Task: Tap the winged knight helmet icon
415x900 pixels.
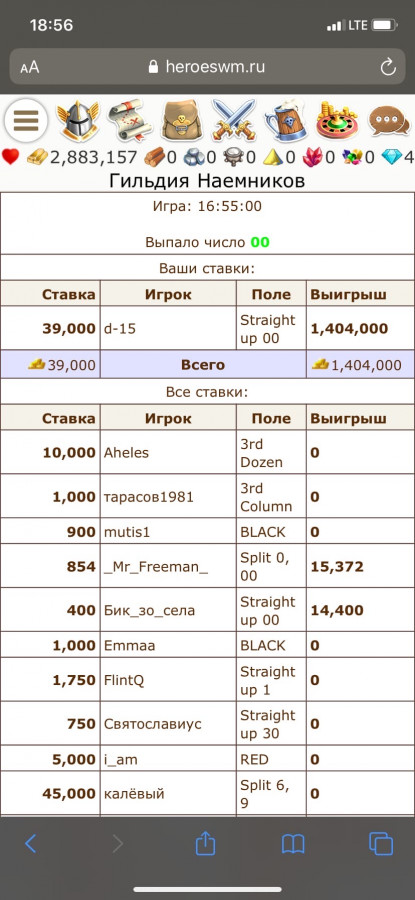Action: pos(77,121)
